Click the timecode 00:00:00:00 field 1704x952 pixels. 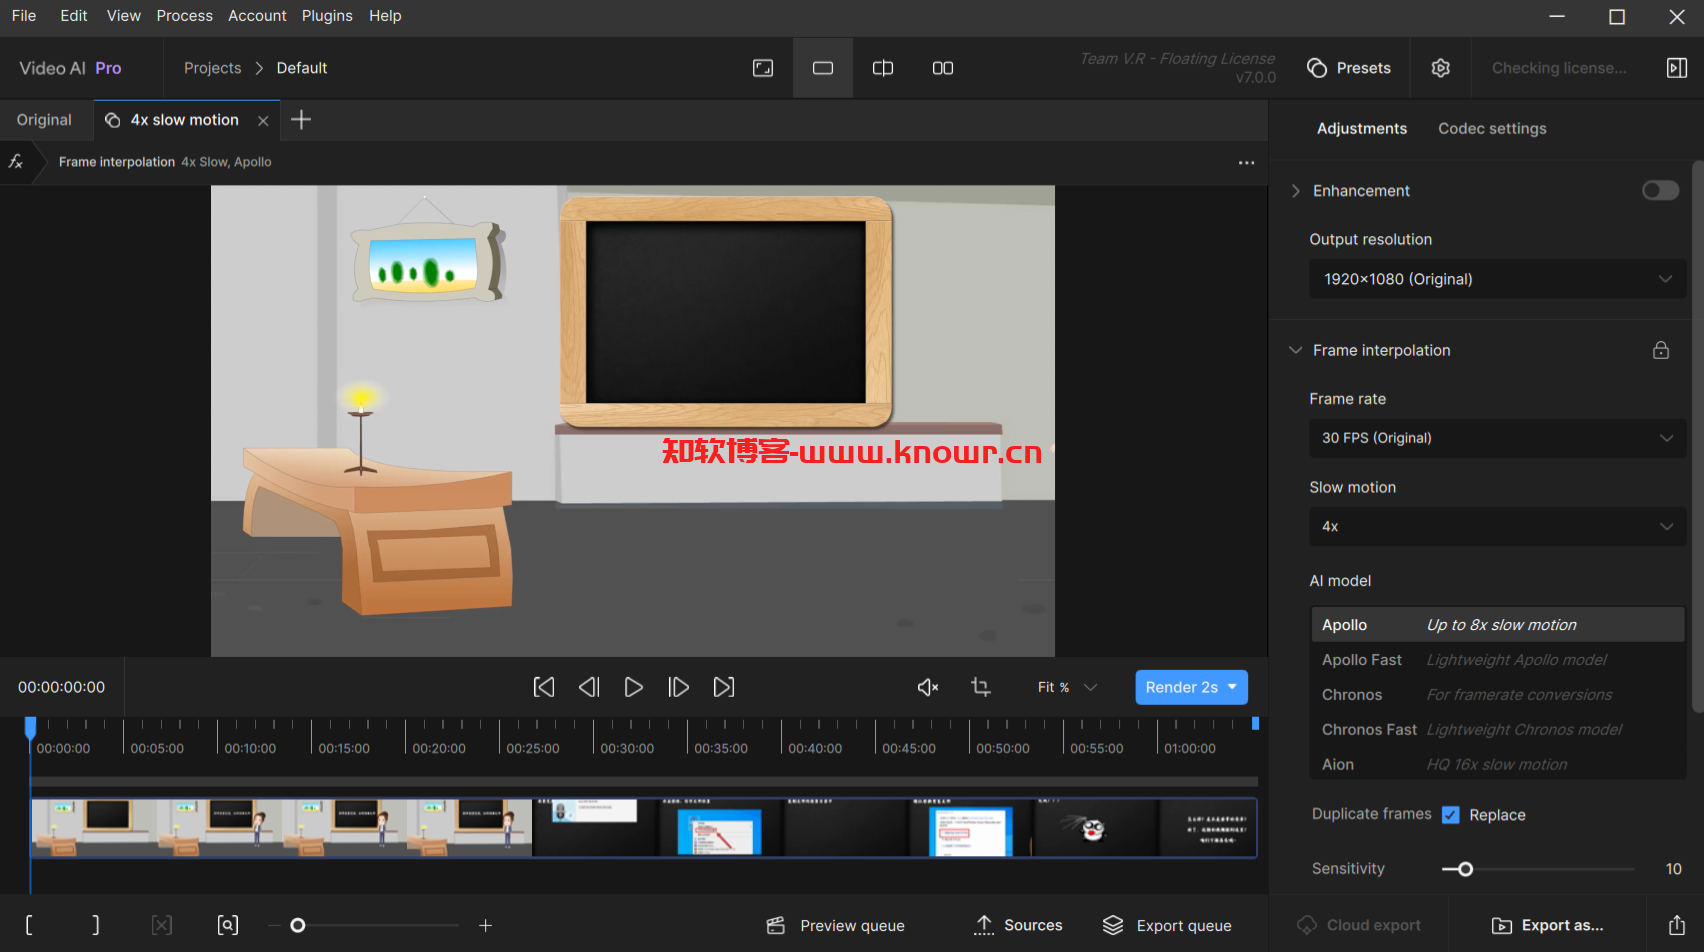pyautogui.click(x=61, y=687)
